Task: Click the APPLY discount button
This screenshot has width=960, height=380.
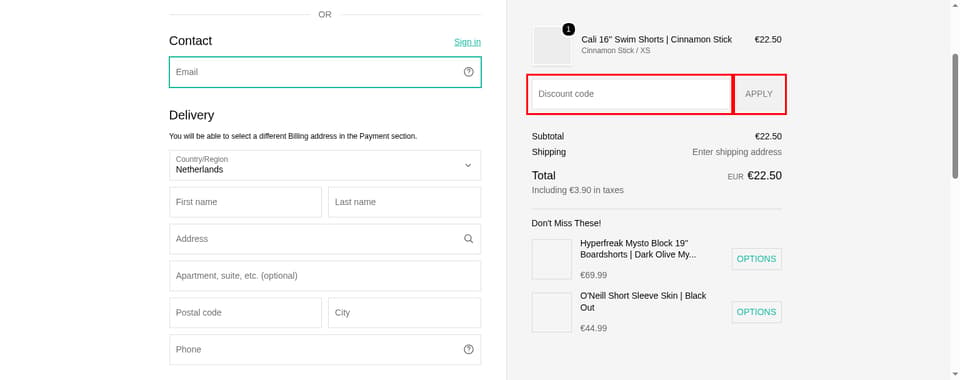Action: click(x=759, y=94)
